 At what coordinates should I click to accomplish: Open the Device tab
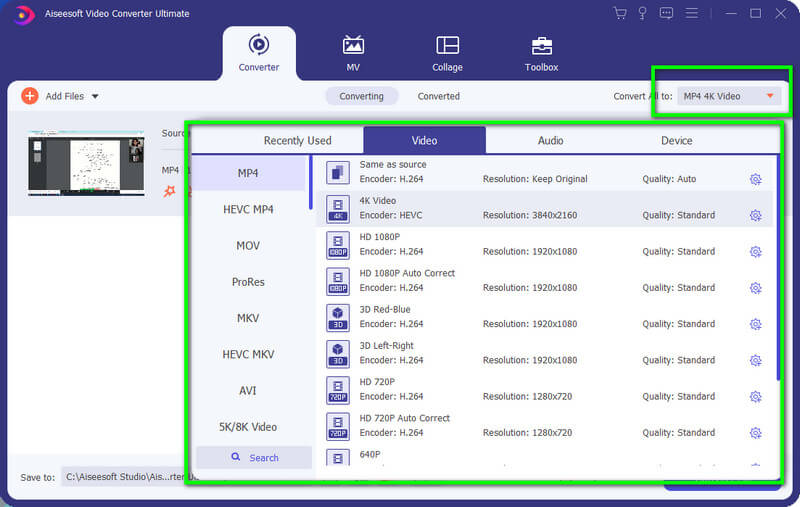pyautogui.click(x=676, y=141)
